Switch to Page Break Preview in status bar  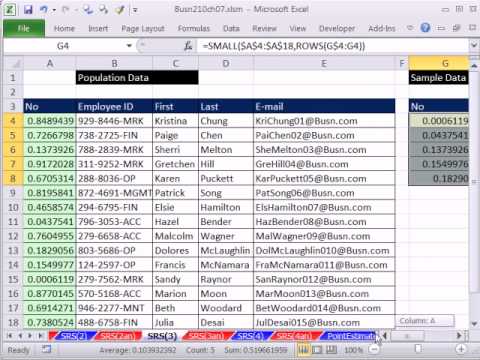click(331, 349)
